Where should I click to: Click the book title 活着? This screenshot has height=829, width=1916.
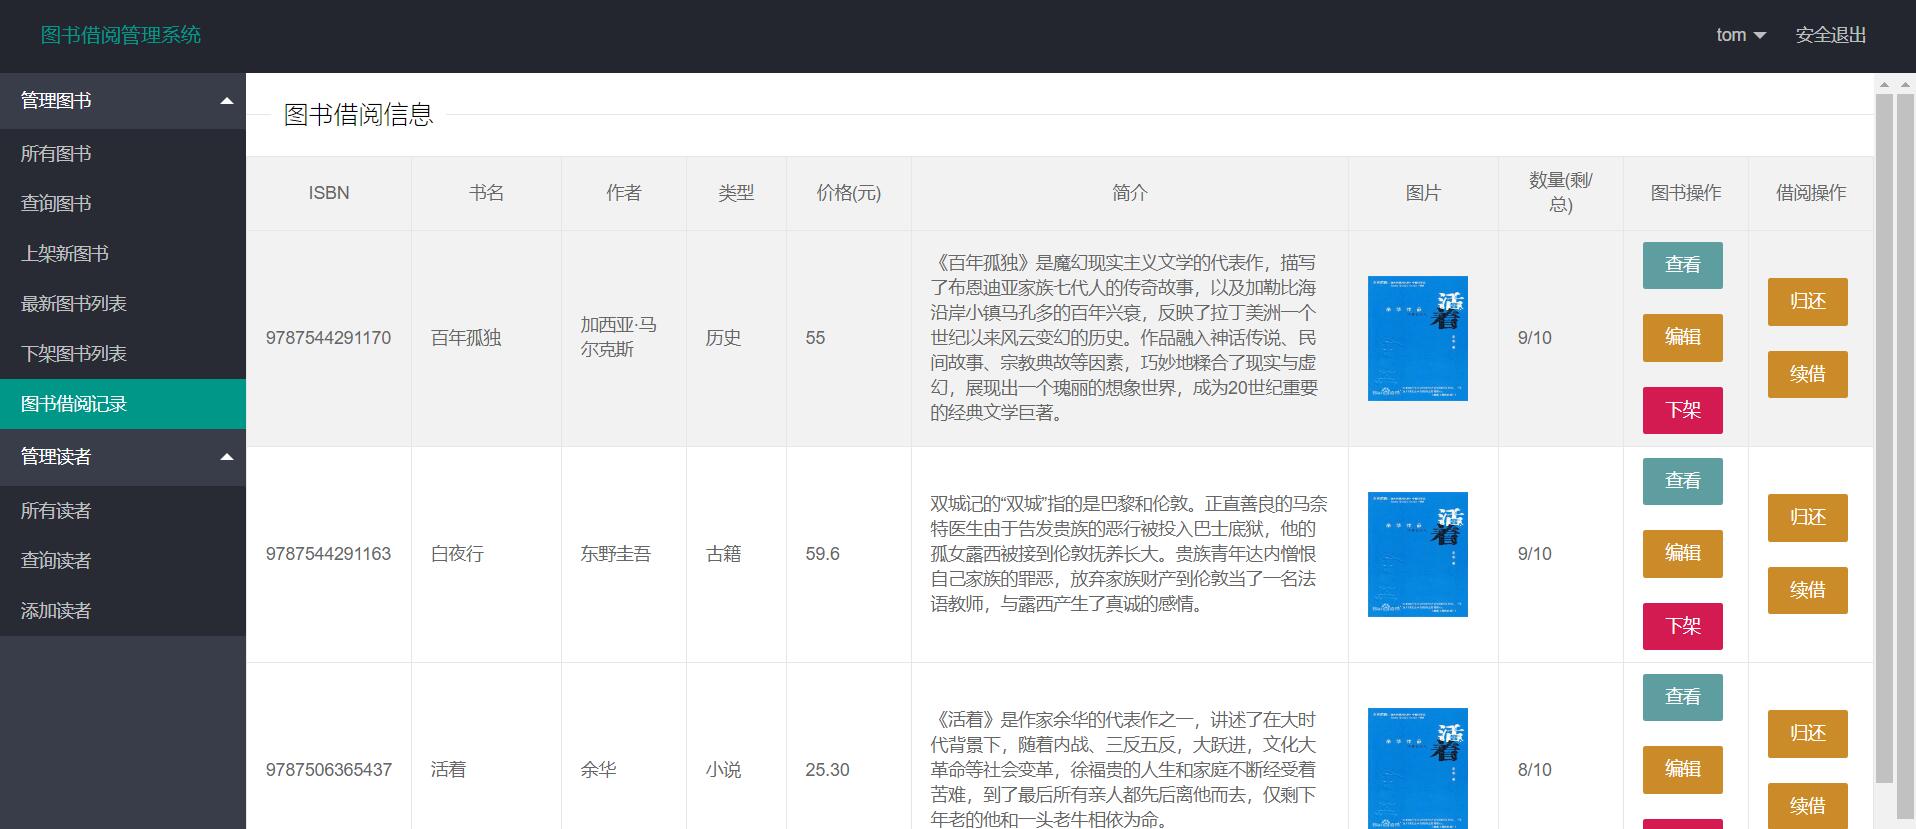(448, 770)
